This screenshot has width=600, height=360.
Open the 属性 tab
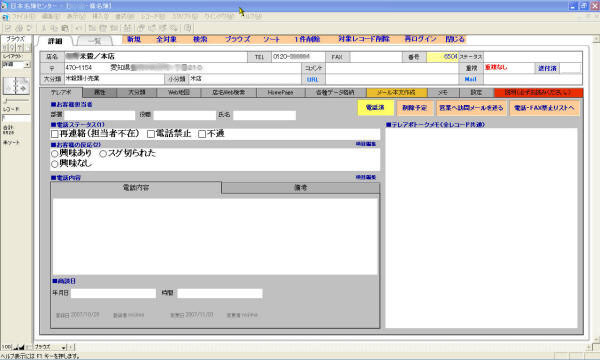(x=99, y=93)
